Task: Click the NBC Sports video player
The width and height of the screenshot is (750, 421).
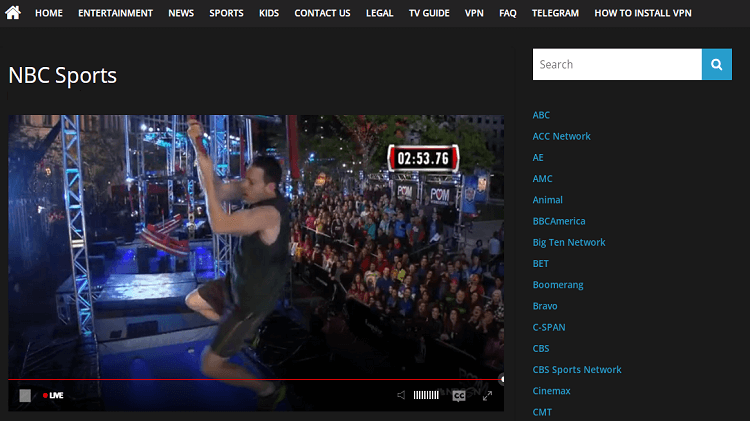Action: [x=256, y=263]
